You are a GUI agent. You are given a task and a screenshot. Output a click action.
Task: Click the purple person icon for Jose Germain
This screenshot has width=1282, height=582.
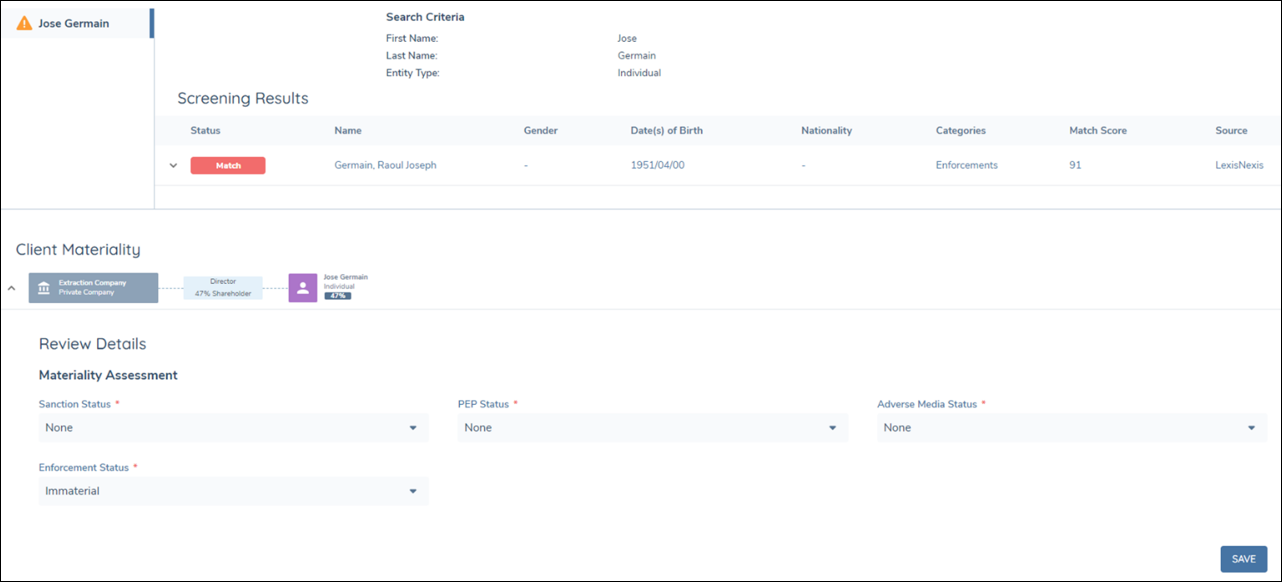pos(302,287)
